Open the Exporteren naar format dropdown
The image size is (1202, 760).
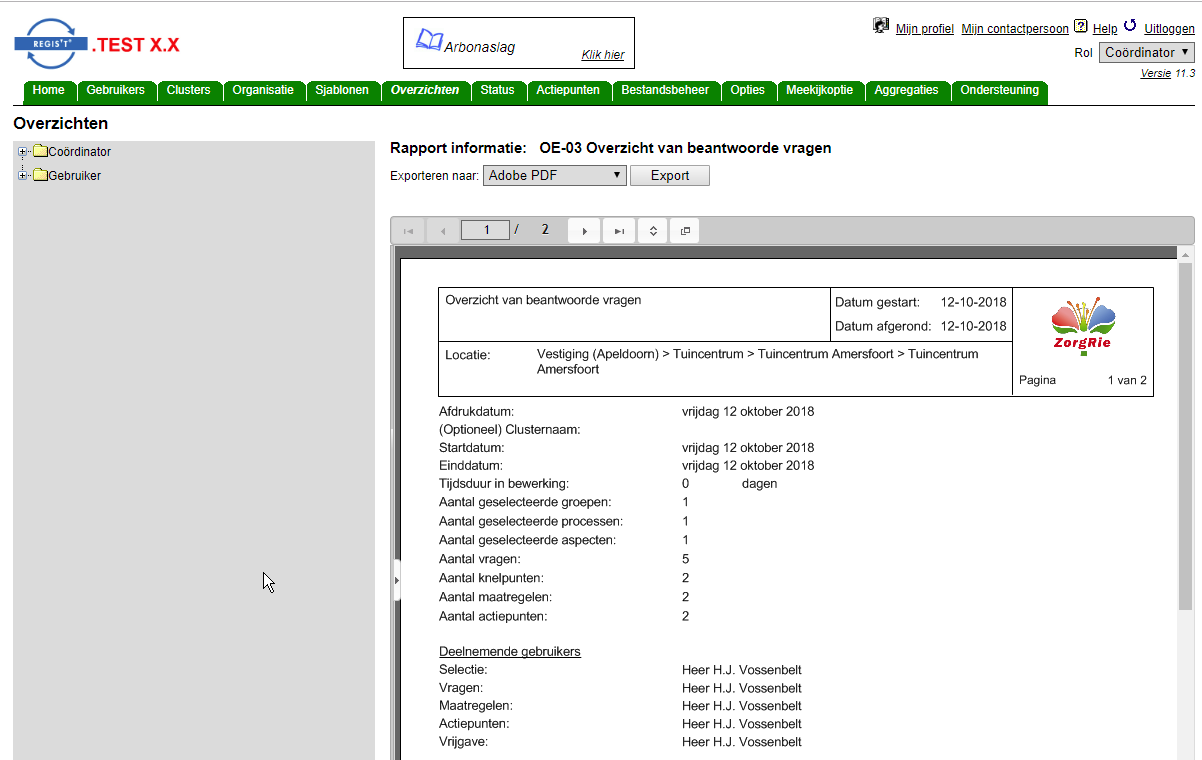555,175
